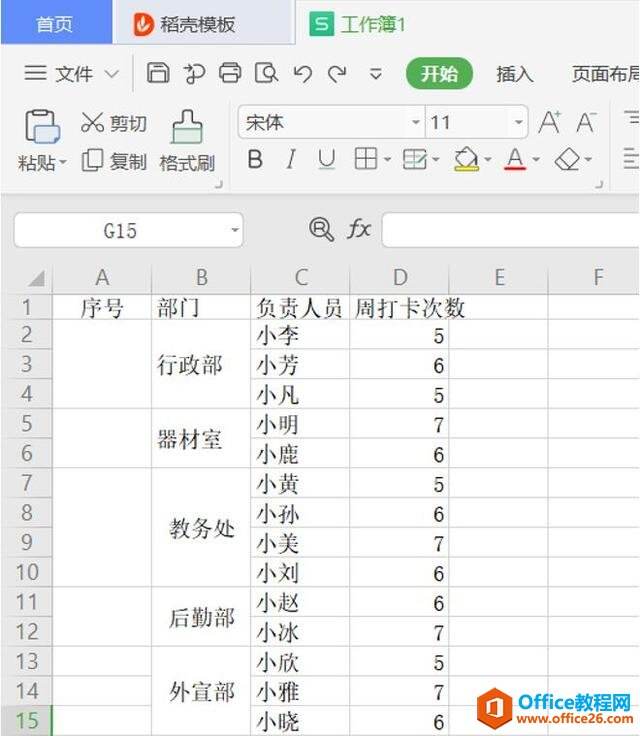Viewport: 640px width, 736px height.
Task: Open the quick access customize arrow
Action: pyautogui.click(x=376, y=74)
